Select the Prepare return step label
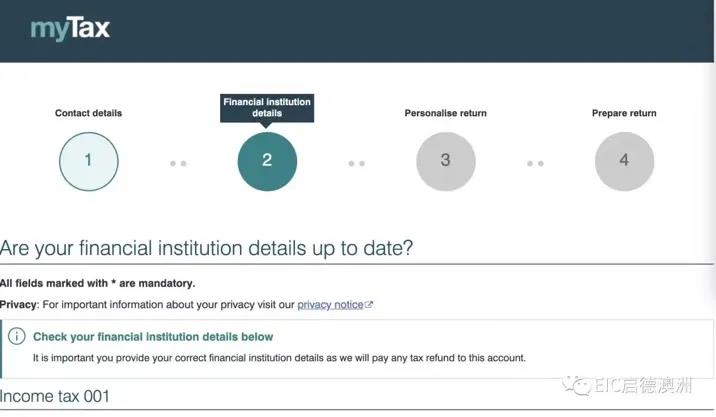The image size is (716, 417). 624,113
